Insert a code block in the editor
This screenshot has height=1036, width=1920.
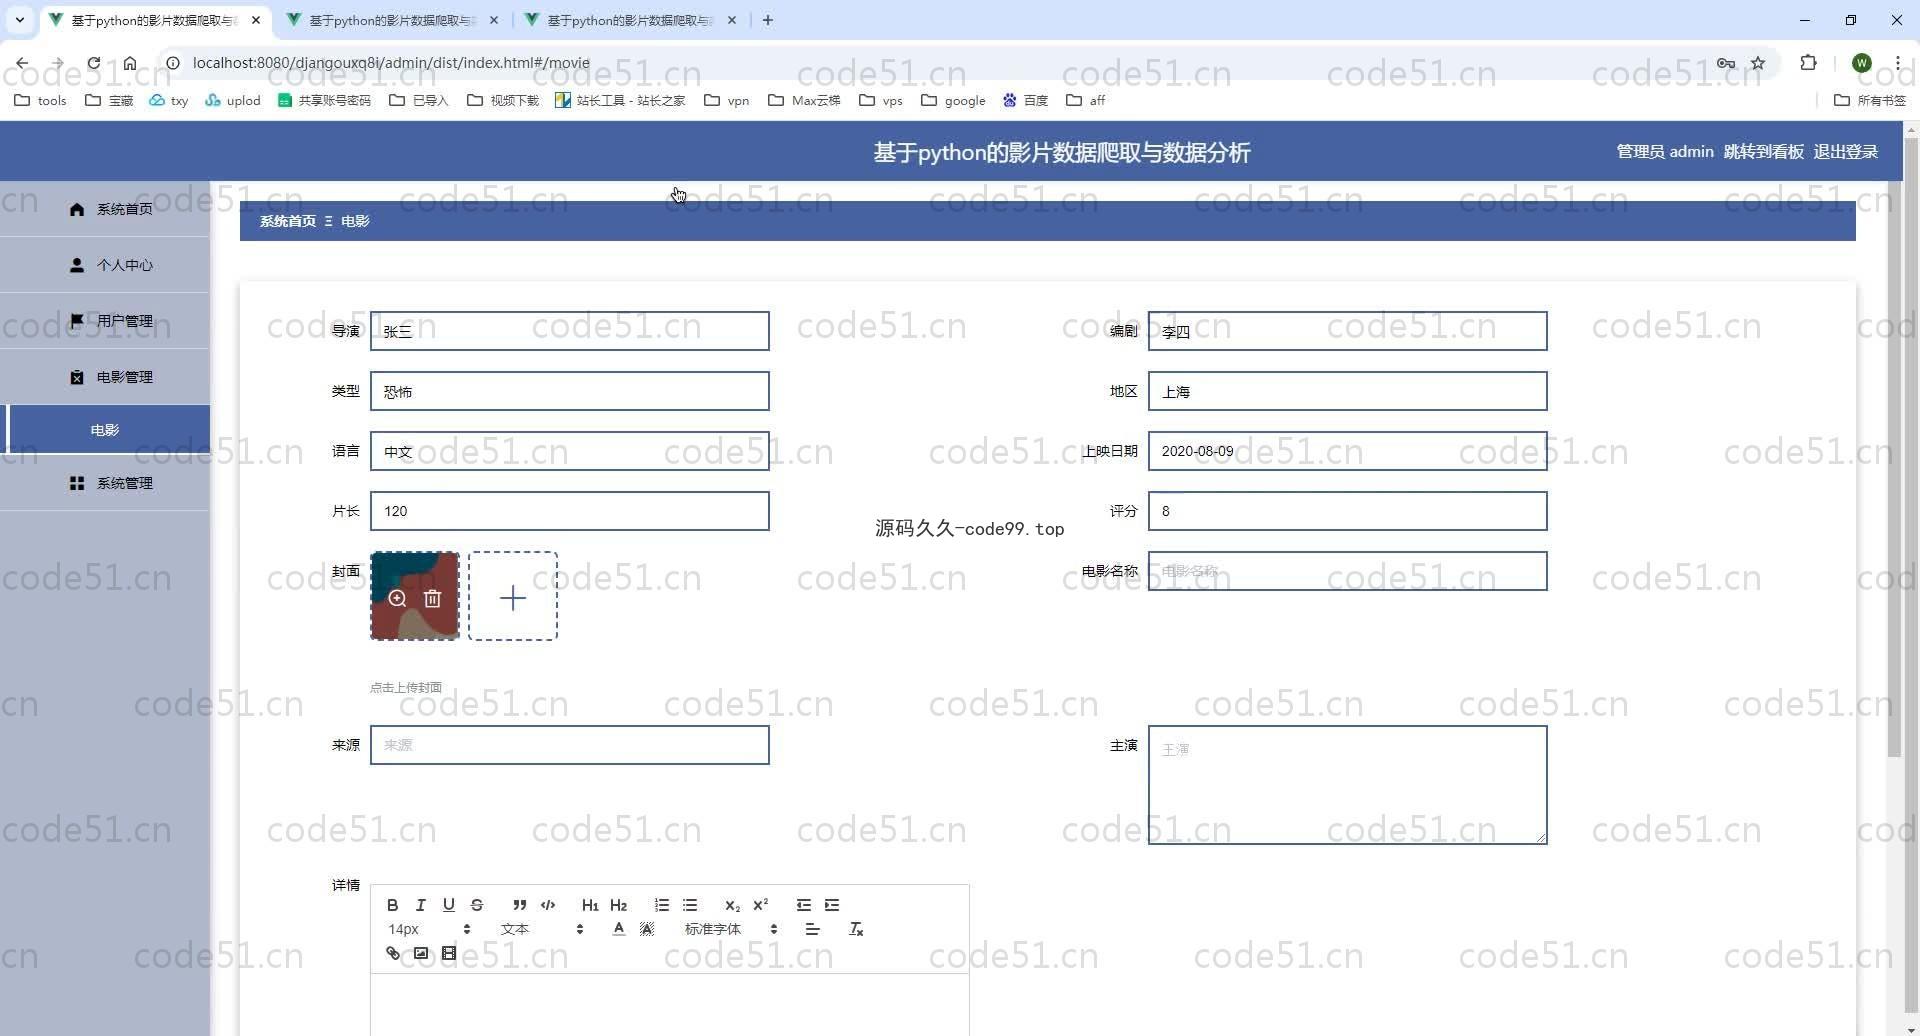click(x=548, y=905)
